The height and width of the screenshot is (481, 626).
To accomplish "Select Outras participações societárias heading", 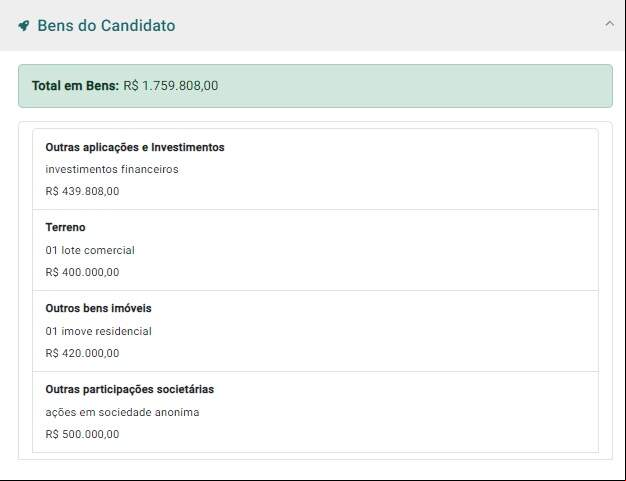I will pyautogui.click(x=130, y=389).
